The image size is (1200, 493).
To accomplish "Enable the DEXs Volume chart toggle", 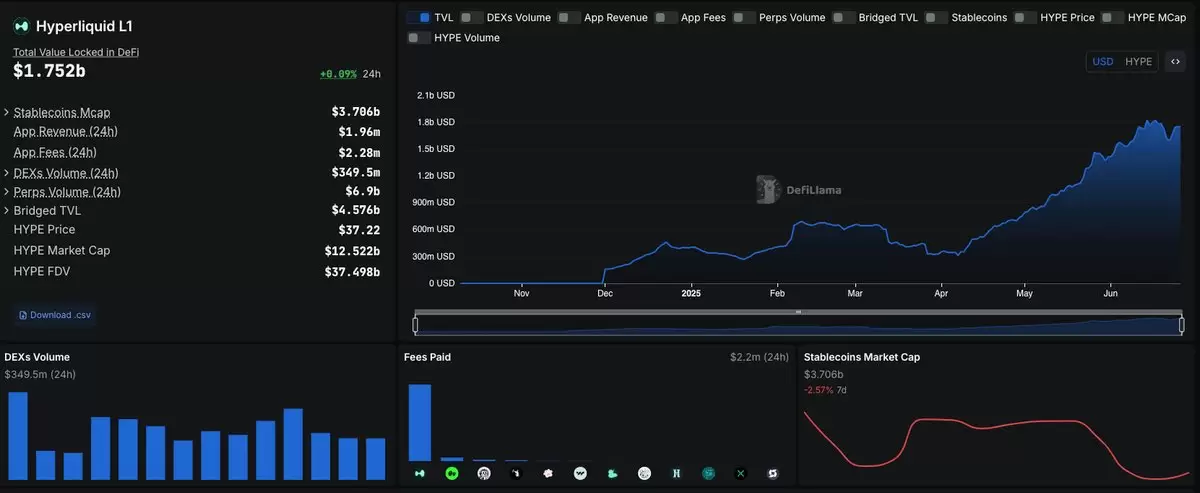I will (x=472, y=17).
